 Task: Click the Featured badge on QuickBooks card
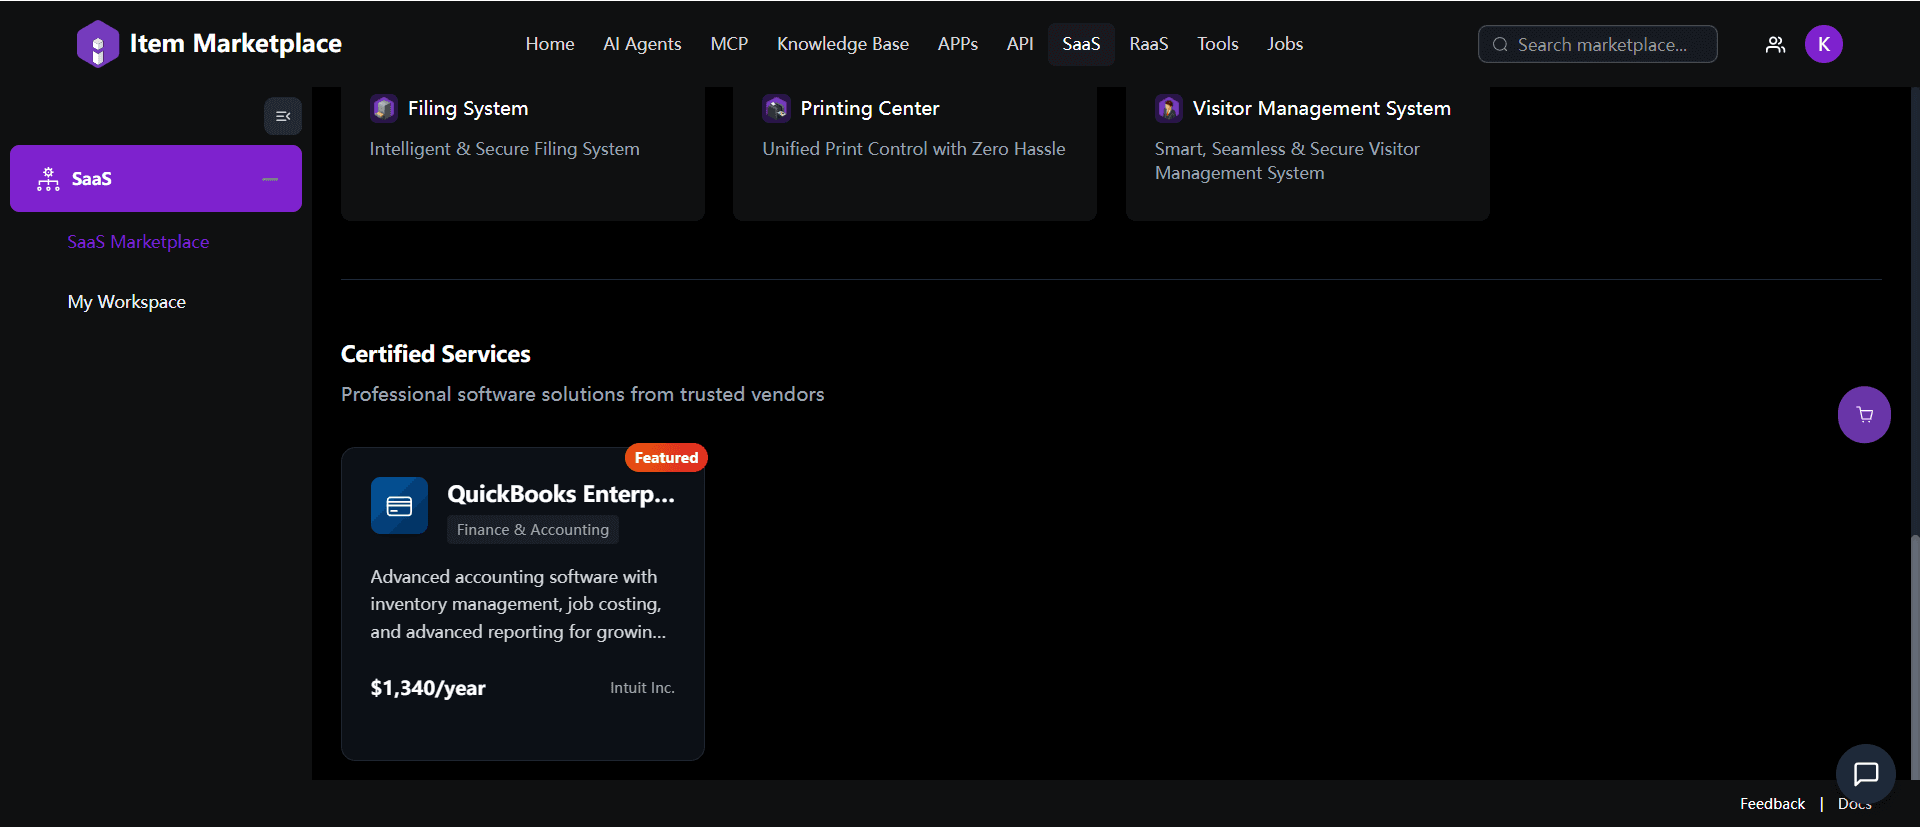(666, 458)
